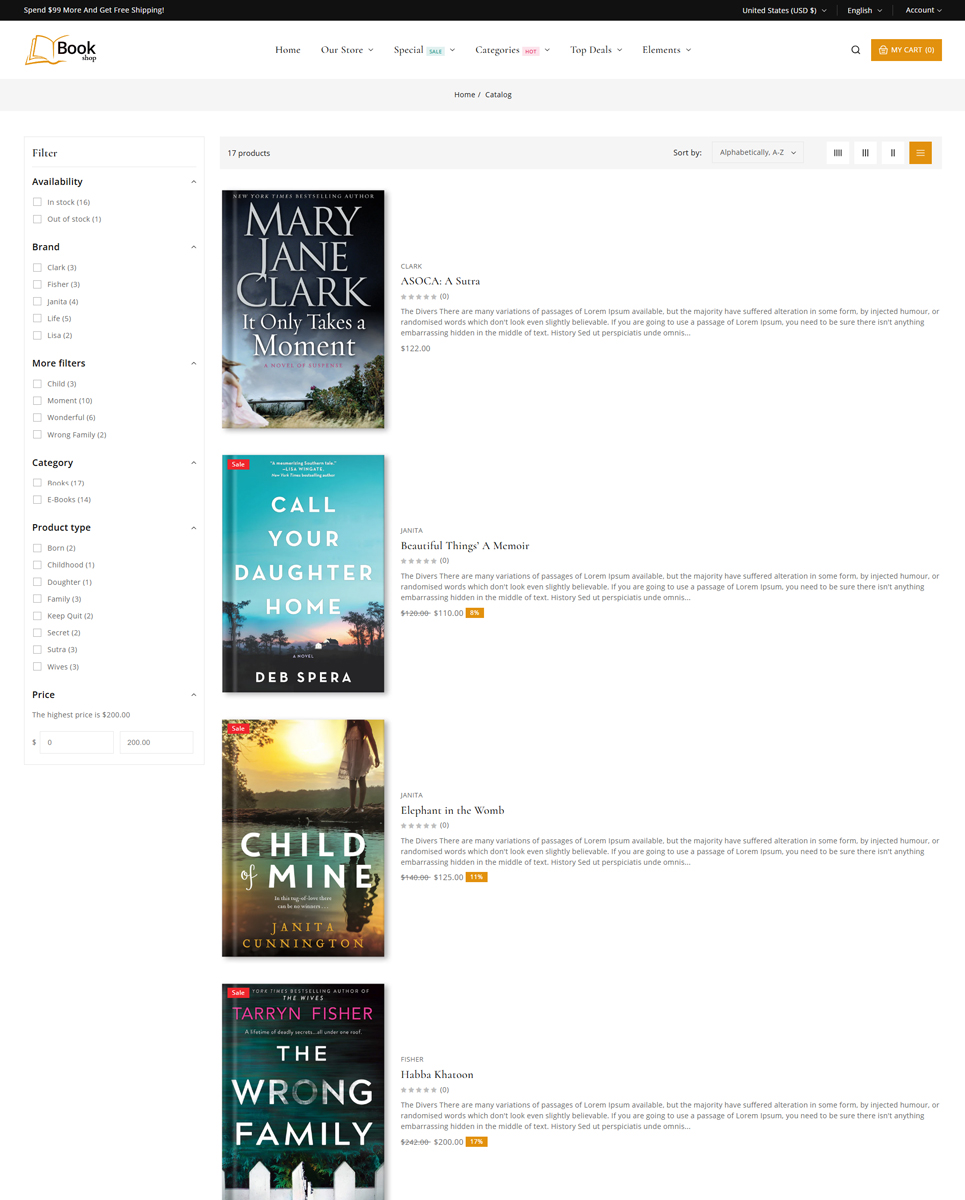
Task: Open the search magnifier icon
Action: (x=855, y=50)
